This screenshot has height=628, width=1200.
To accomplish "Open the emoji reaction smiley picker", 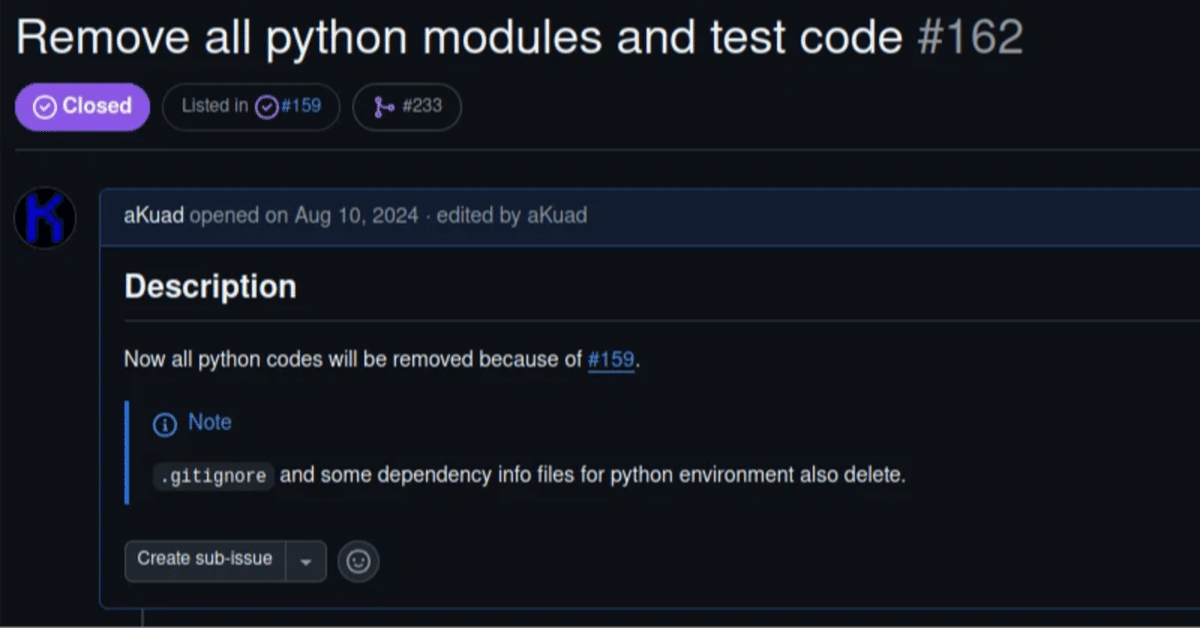I will tap(358, 561).
